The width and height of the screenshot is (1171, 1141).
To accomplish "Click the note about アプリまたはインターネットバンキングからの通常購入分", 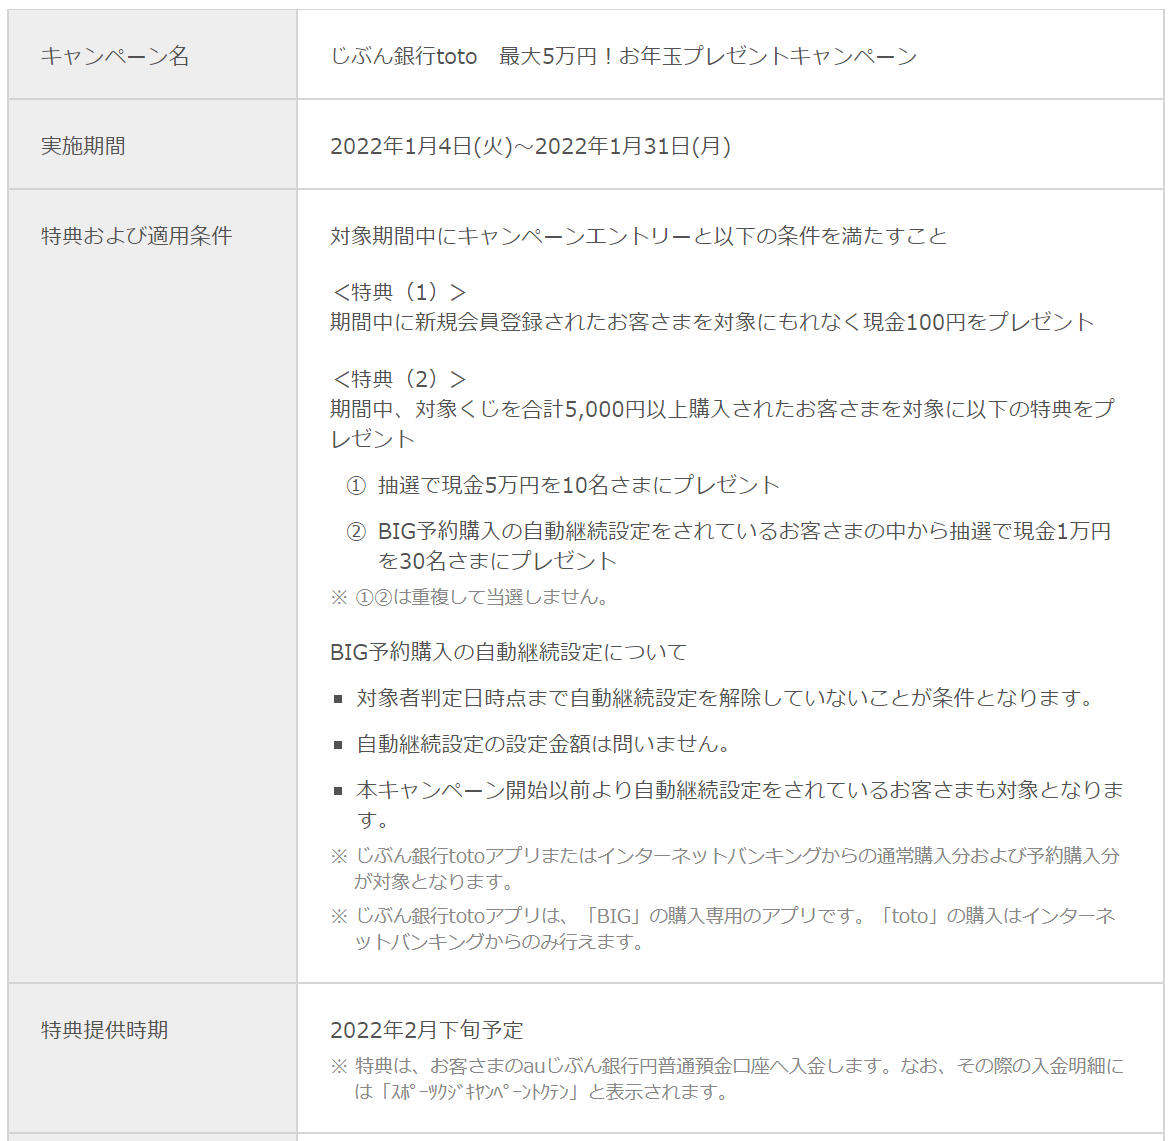I will point(725,868).
